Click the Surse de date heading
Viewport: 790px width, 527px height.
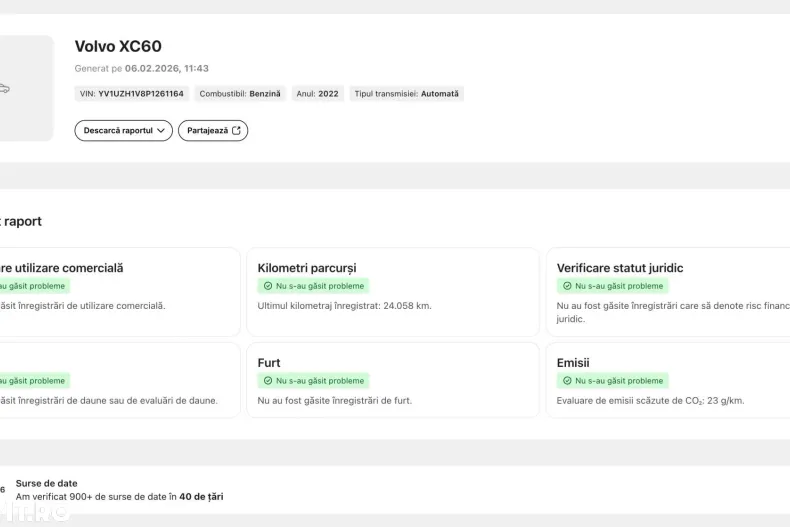[x=46, y=483]
